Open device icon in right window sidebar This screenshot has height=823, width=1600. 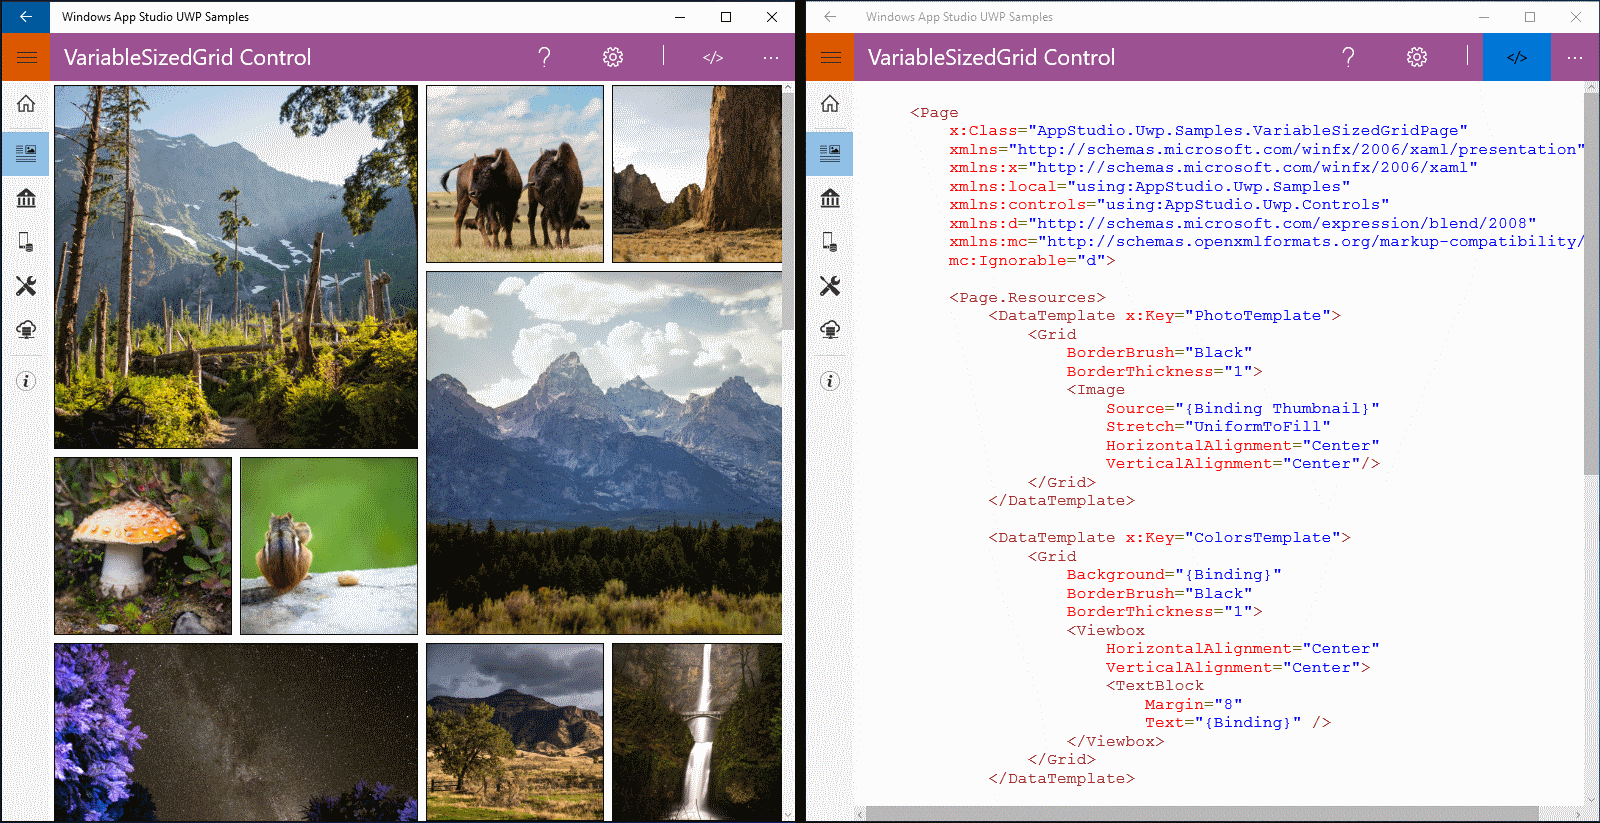[x=830, y=242]
